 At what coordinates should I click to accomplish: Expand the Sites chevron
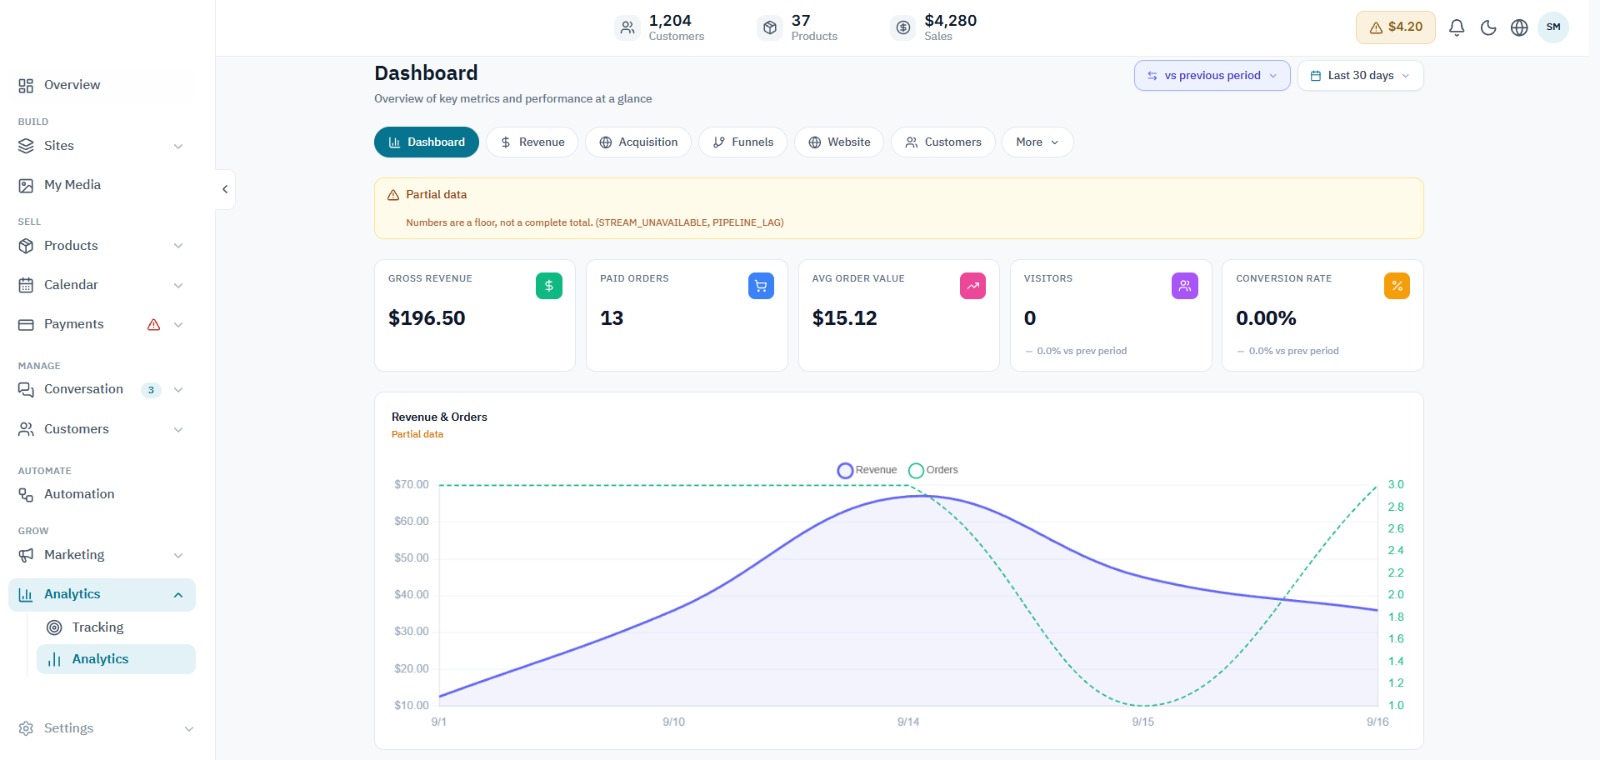(178, 146)
